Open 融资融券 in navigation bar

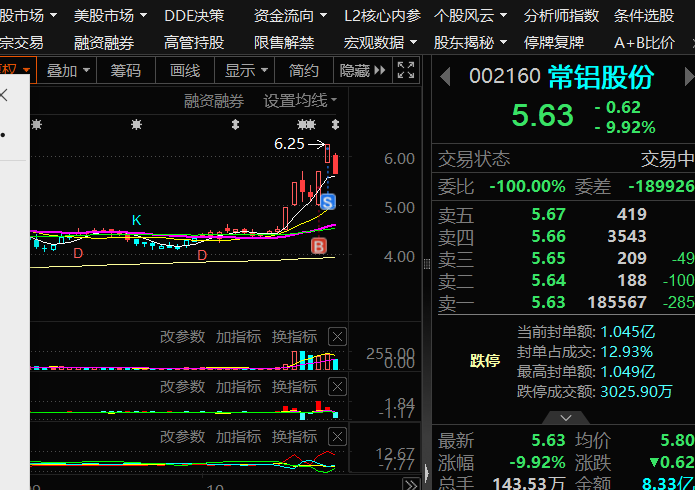[x=104, y=43]
